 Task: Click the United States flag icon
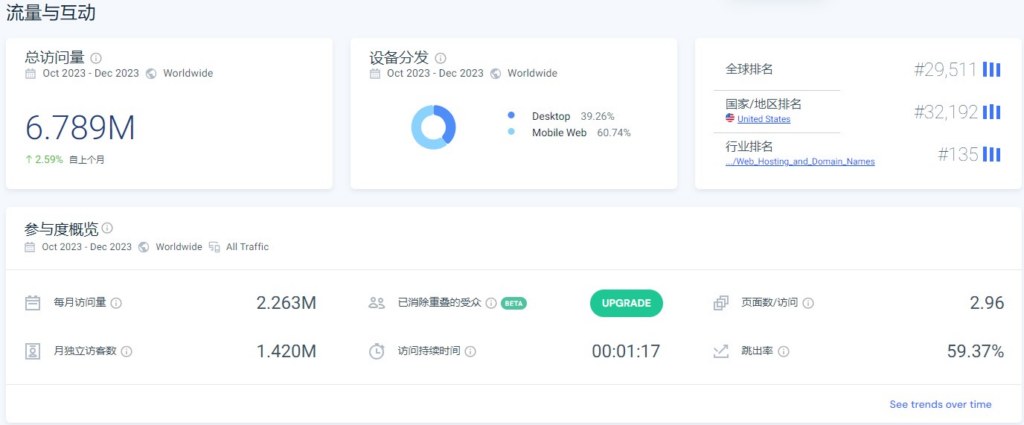click(730, 118)
